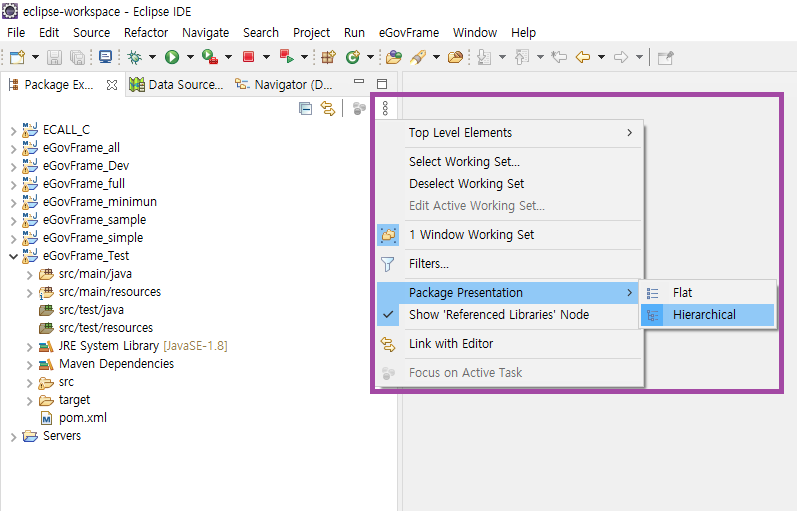Image resolution: width=797 pixels, height=511 pixels.
Task: Switch to the Navigator tab
Action: click(x=284, y=84)
